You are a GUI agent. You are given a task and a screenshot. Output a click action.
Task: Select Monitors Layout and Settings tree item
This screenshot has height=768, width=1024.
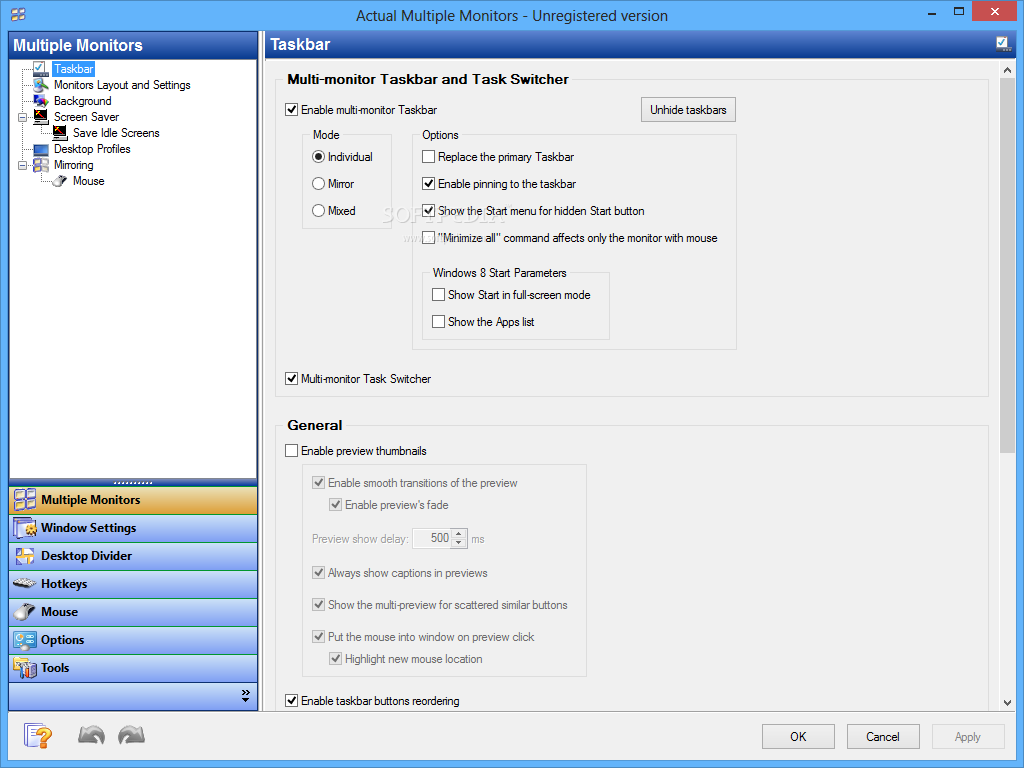(x=122, y=85)
